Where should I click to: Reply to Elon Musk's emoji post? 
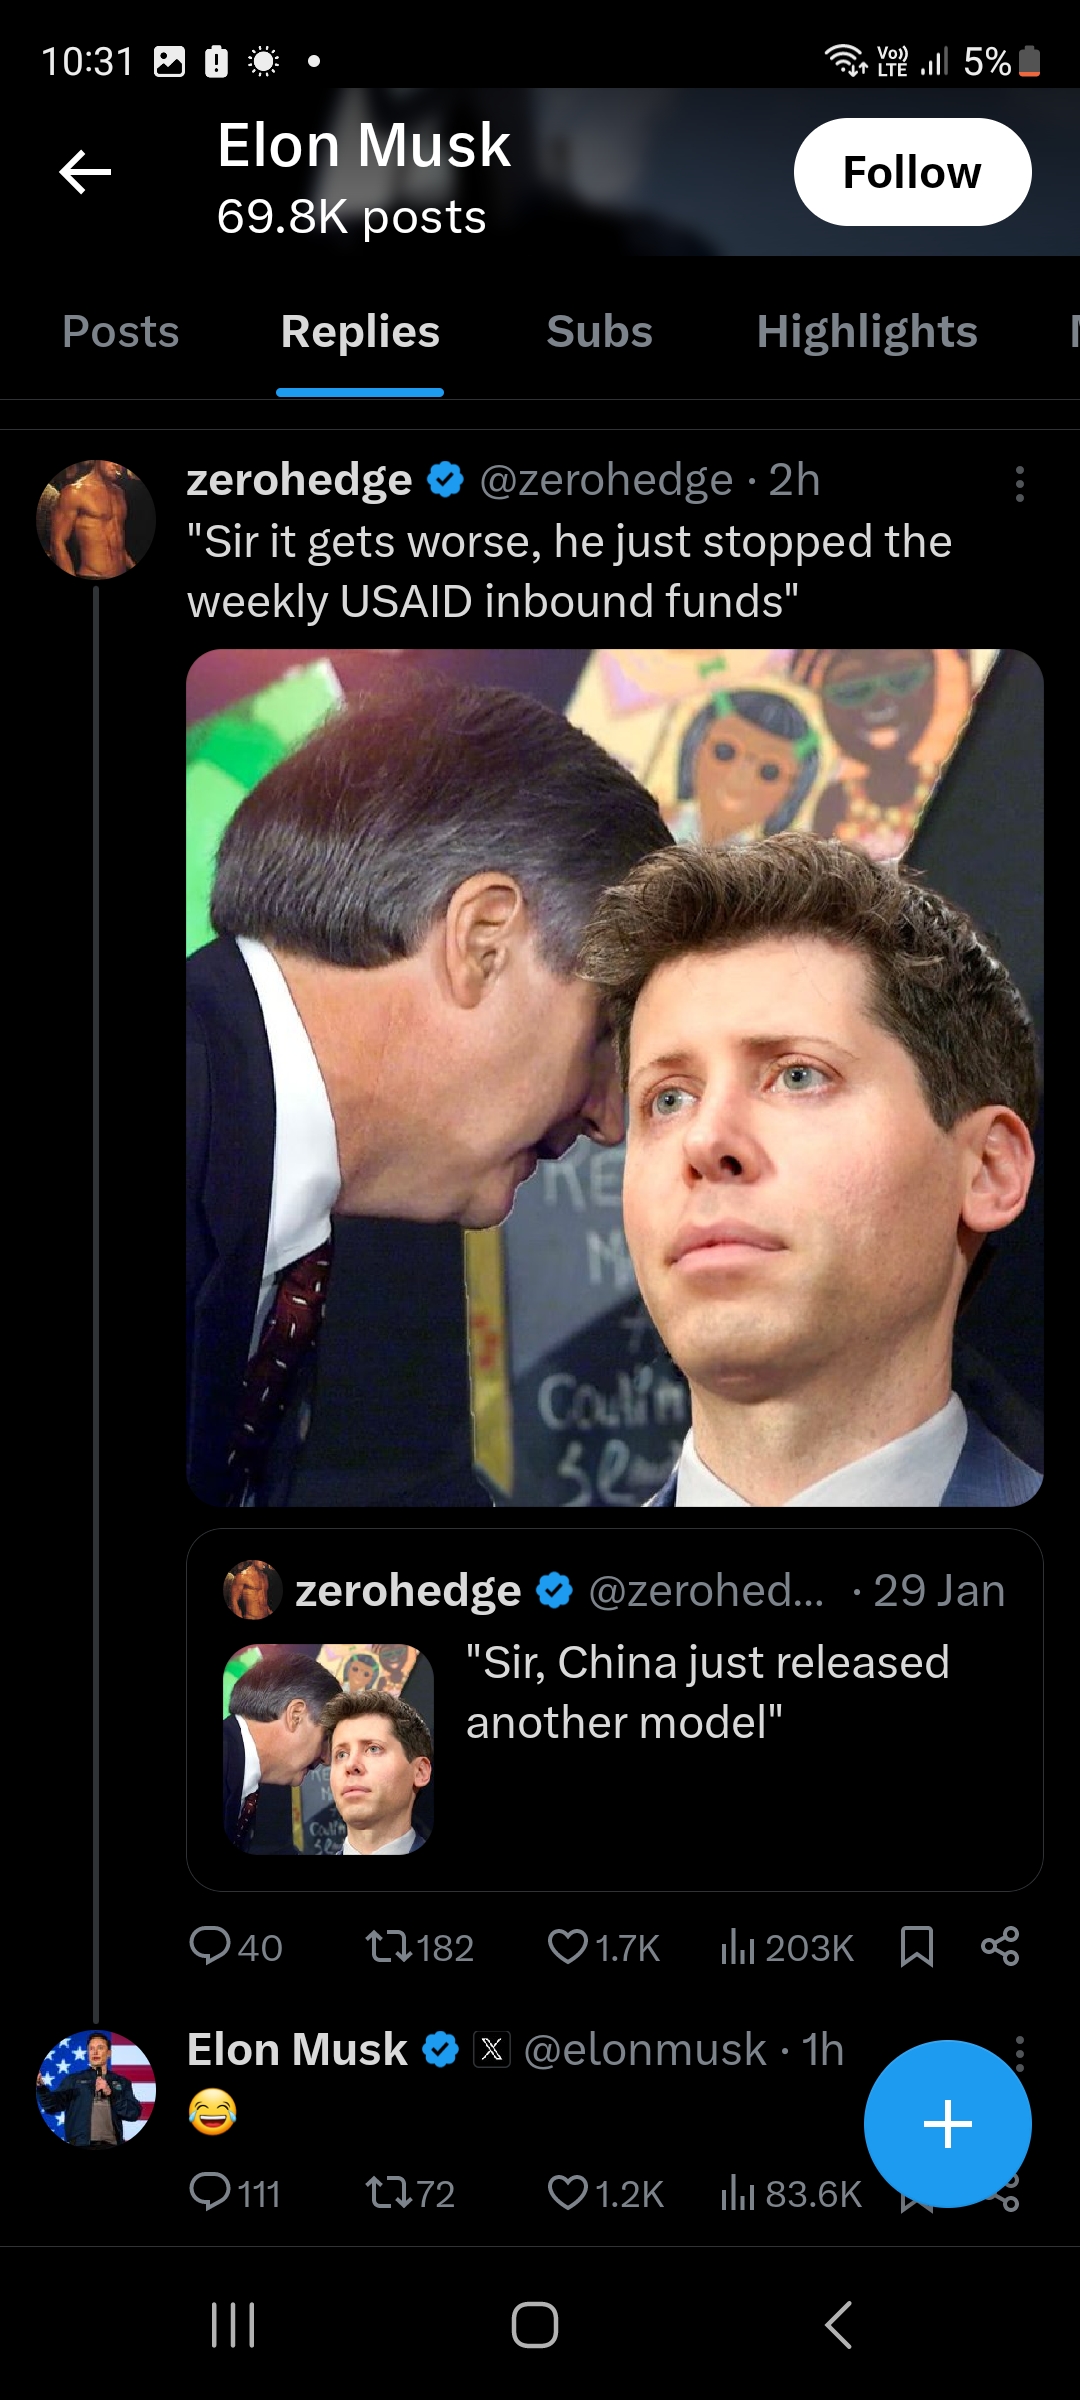click(x=235, y=2193)
